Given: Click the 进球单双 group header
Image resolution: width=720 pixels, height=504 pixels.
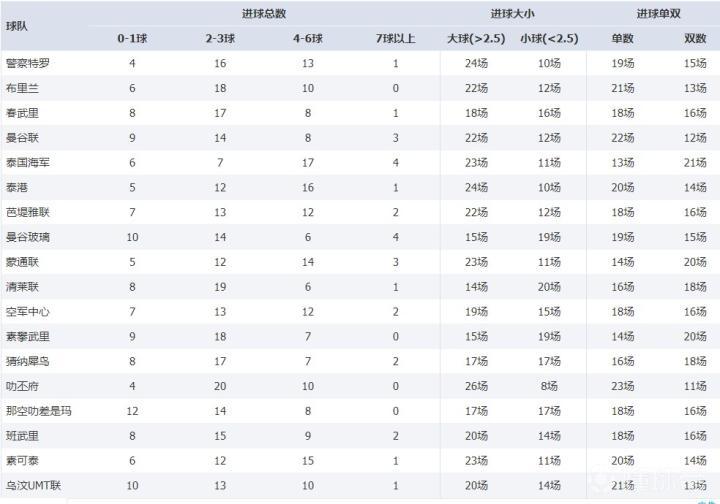Looking at the screenshot, I should tap(660, 14).
